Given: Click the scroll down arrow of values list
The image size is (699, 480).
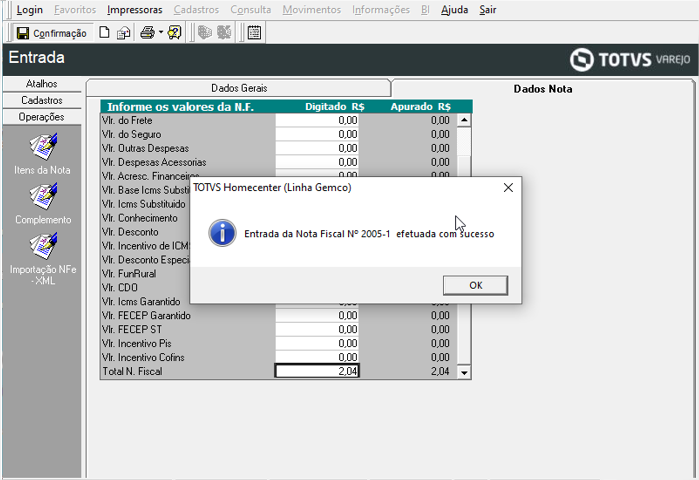Looking at the screenshot, I should 464,372.
